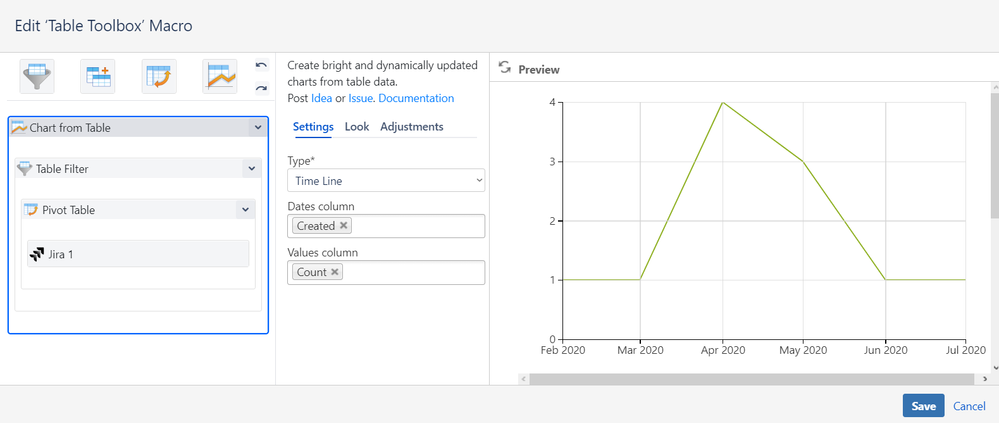Add a Table Filter macro from toolbar
The image size is (999, 423).
[37, 77]
